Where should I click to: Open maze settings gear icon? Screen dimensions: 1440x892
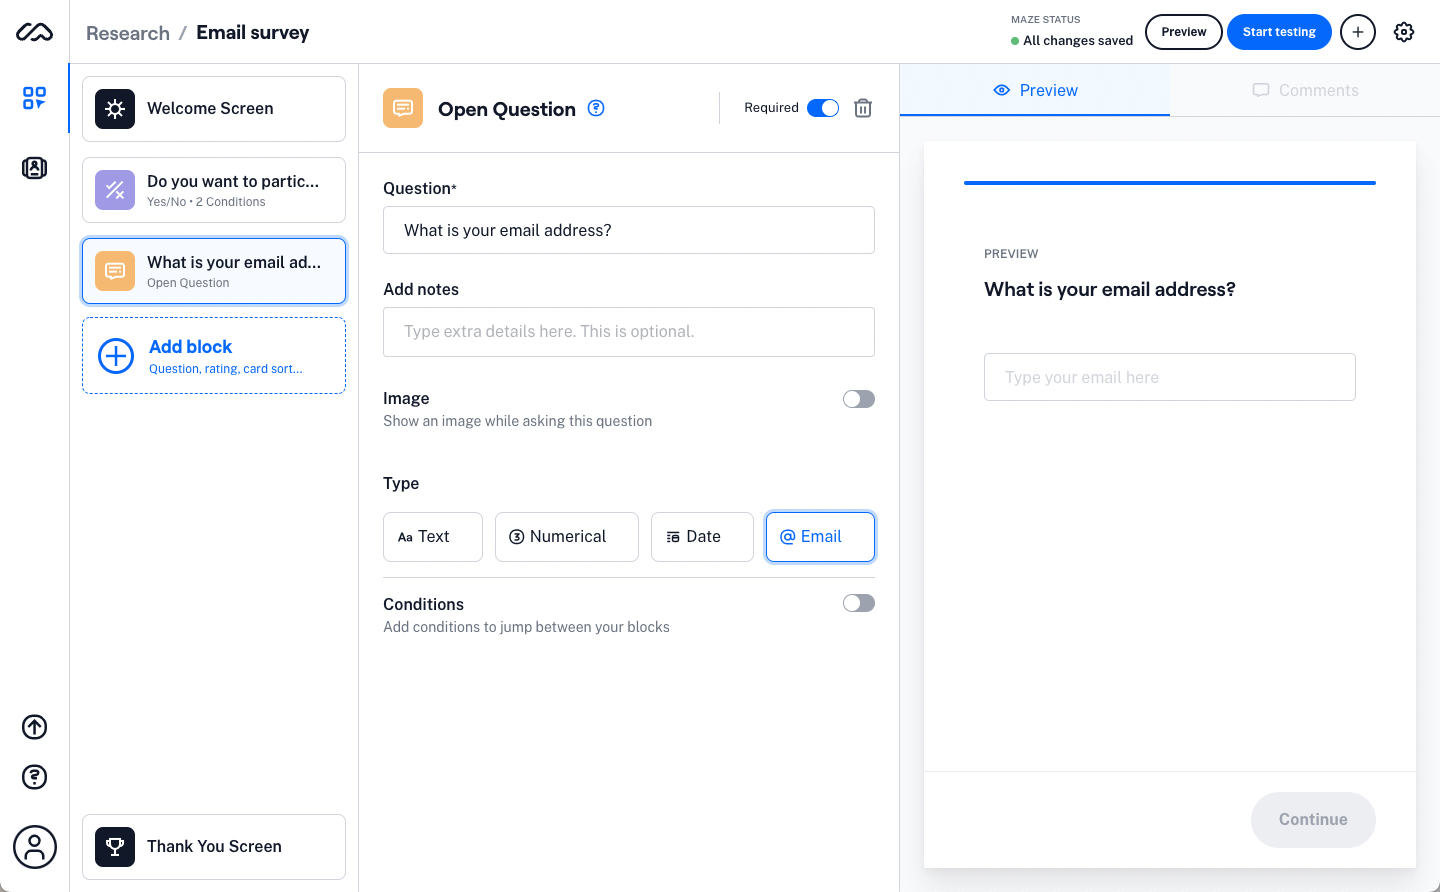pyautogui.click(x=1404, y=32)
